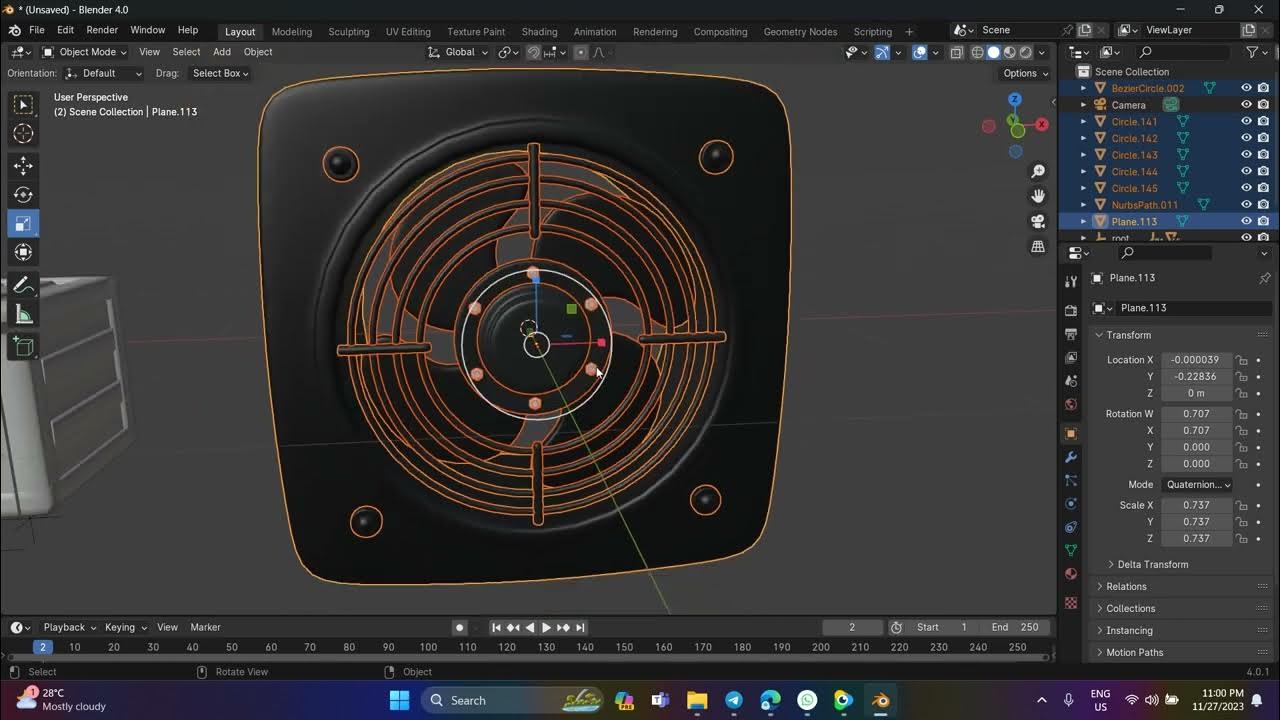Viewport: 1280px width, 720px height.
Task: Open the Drag Select Box dropdown
Action: pyautogui.click(x=220, y=73)
